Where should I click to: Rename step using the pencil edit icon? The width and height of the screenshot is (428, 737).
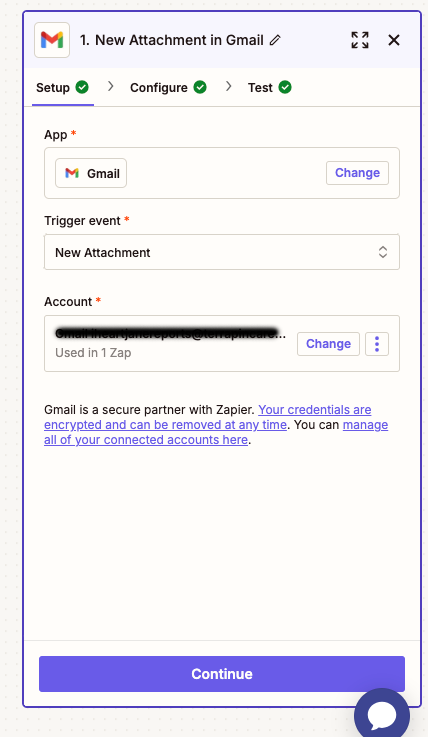[275, 40]
